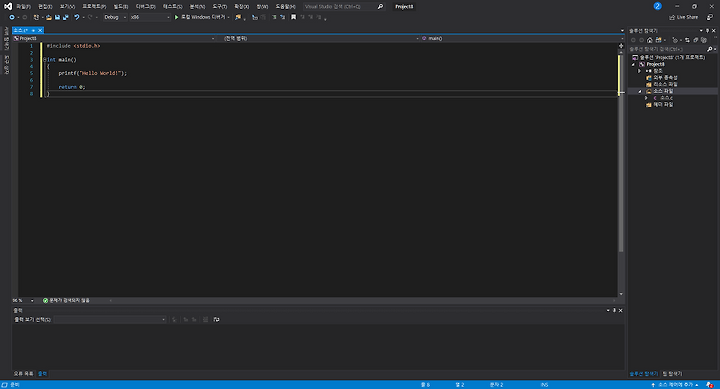Expand the .c source file node
Screen dimensions: 720x389
(x=646, y=98)
